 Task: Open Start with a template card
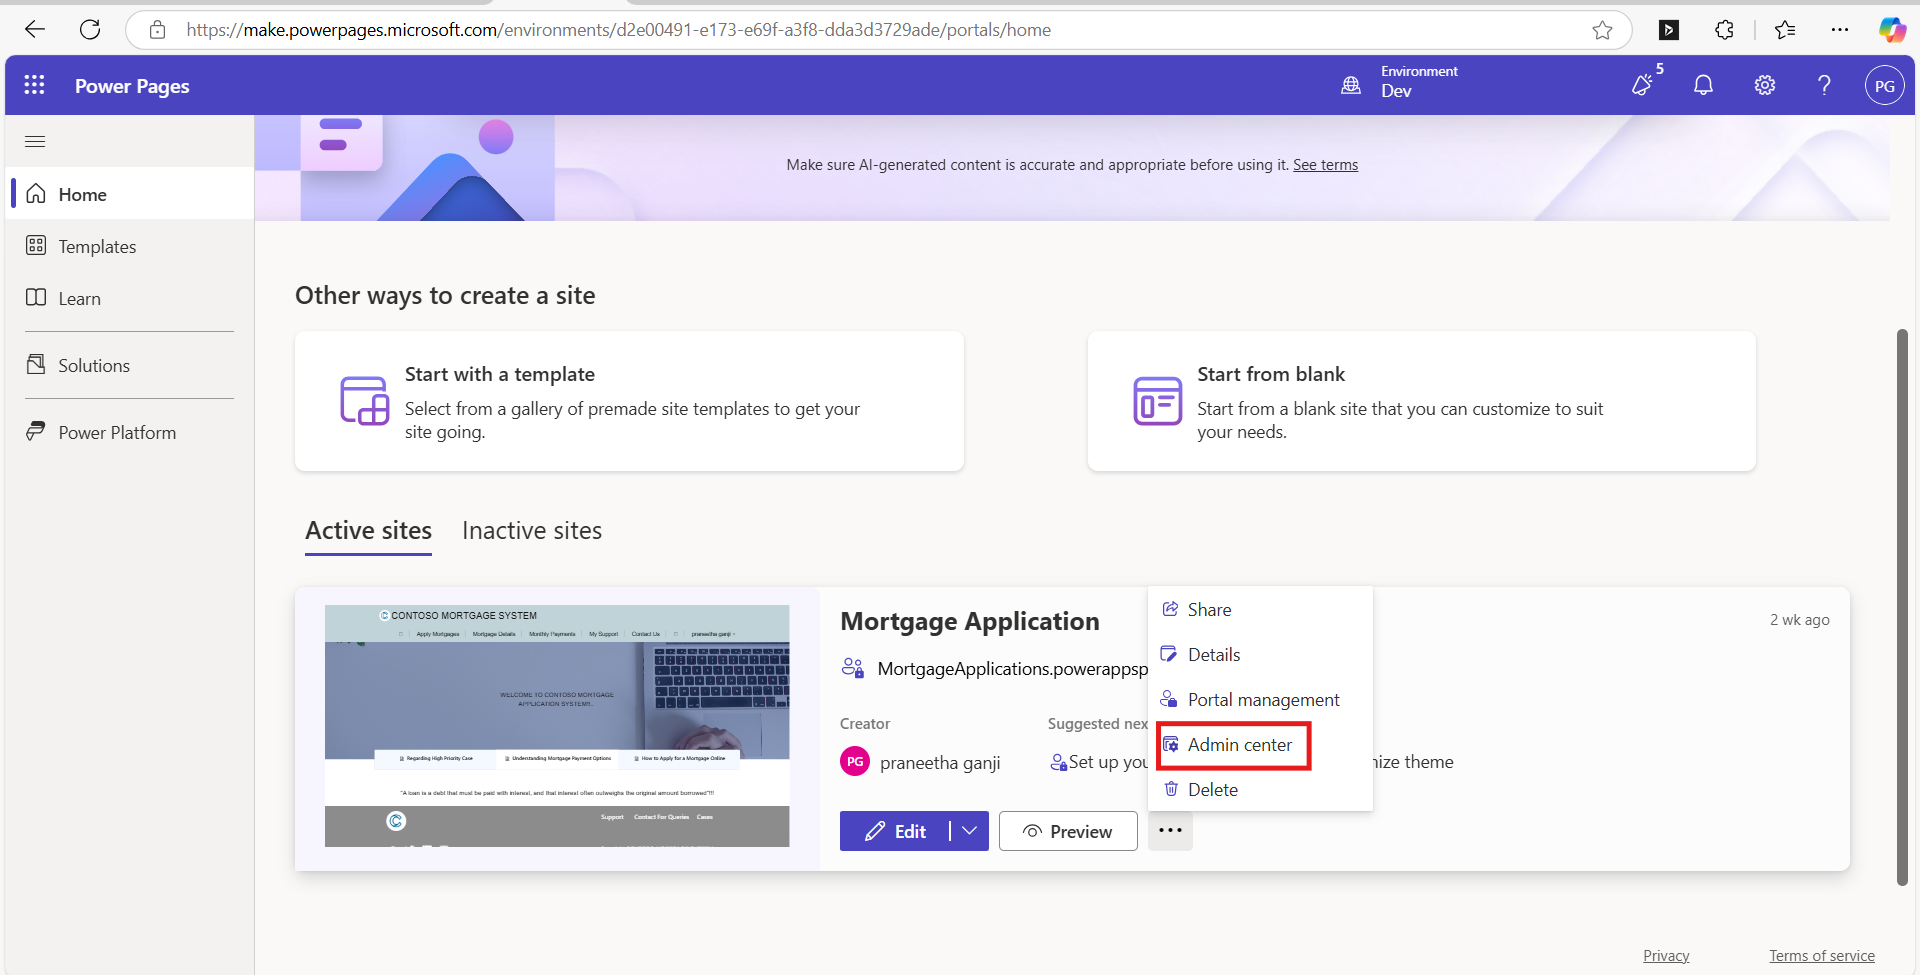pyautogui.click(x=629, y=401)
